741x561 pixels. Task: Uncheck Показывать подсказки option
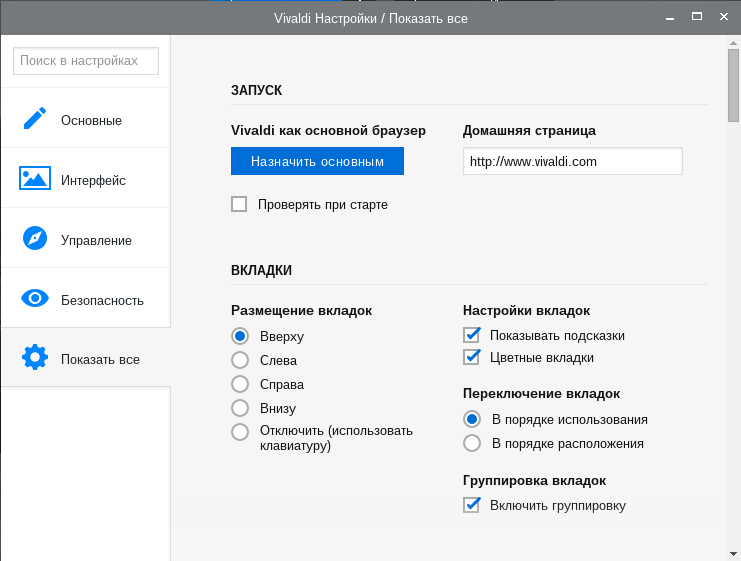coord(472,335)
